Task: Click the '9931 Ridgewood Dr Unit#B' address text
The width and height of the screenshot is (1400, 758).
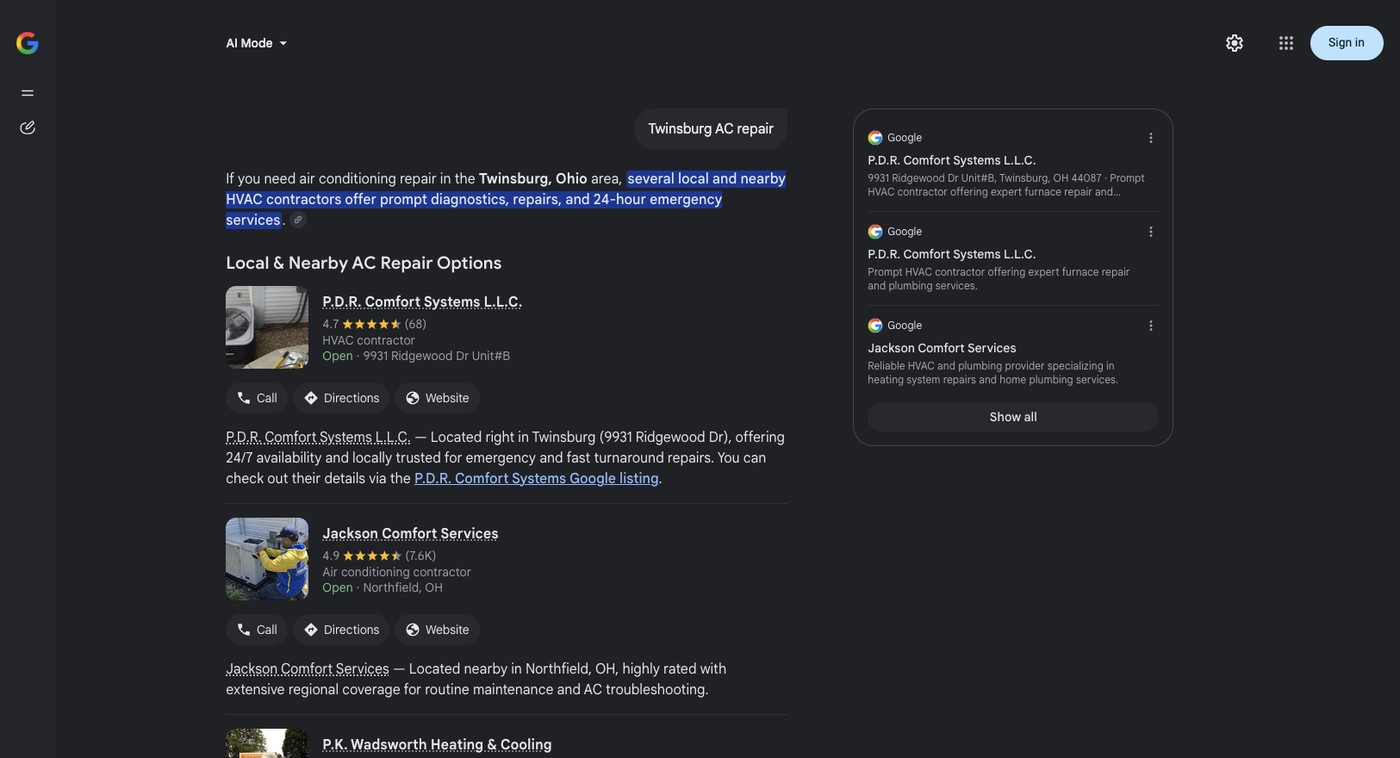Action: [x=436, y=356]
